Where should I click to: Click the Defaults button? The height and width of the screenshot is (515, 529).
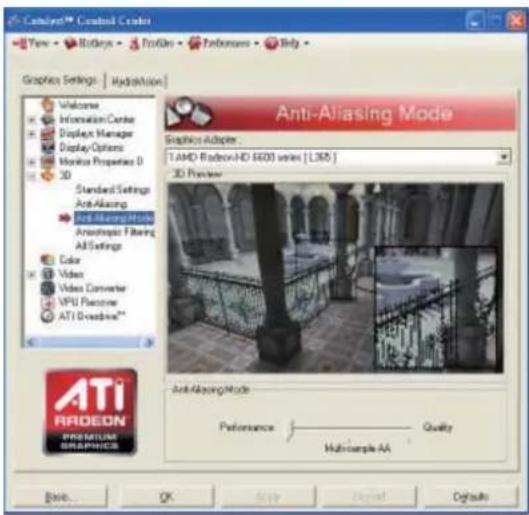click(470, 496)
